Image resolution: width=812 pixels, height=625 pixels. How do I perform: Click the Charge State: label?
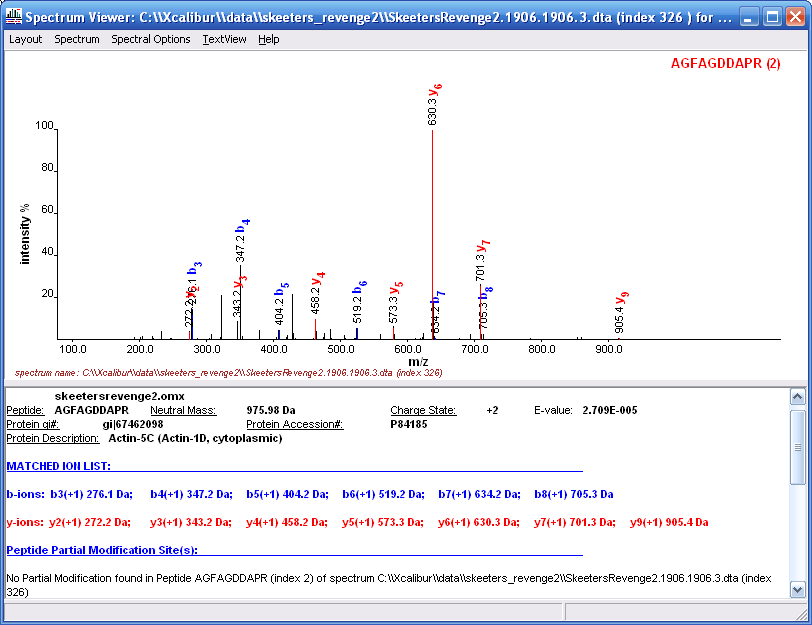[423, 410]
